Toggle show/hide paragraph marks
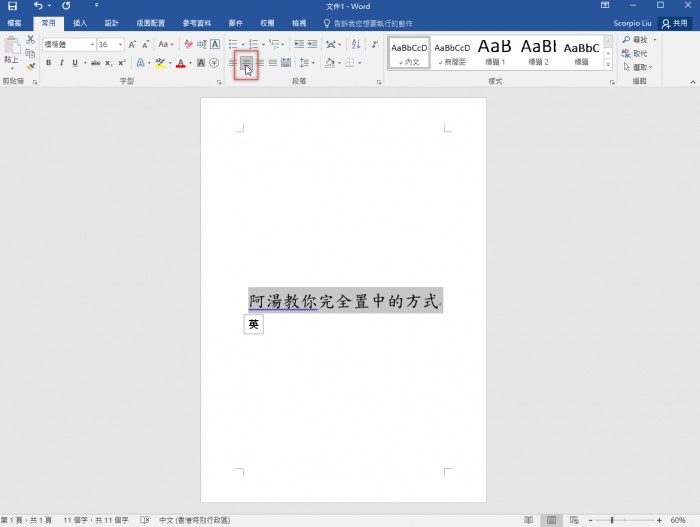700x527 pixels. [374, 44]
